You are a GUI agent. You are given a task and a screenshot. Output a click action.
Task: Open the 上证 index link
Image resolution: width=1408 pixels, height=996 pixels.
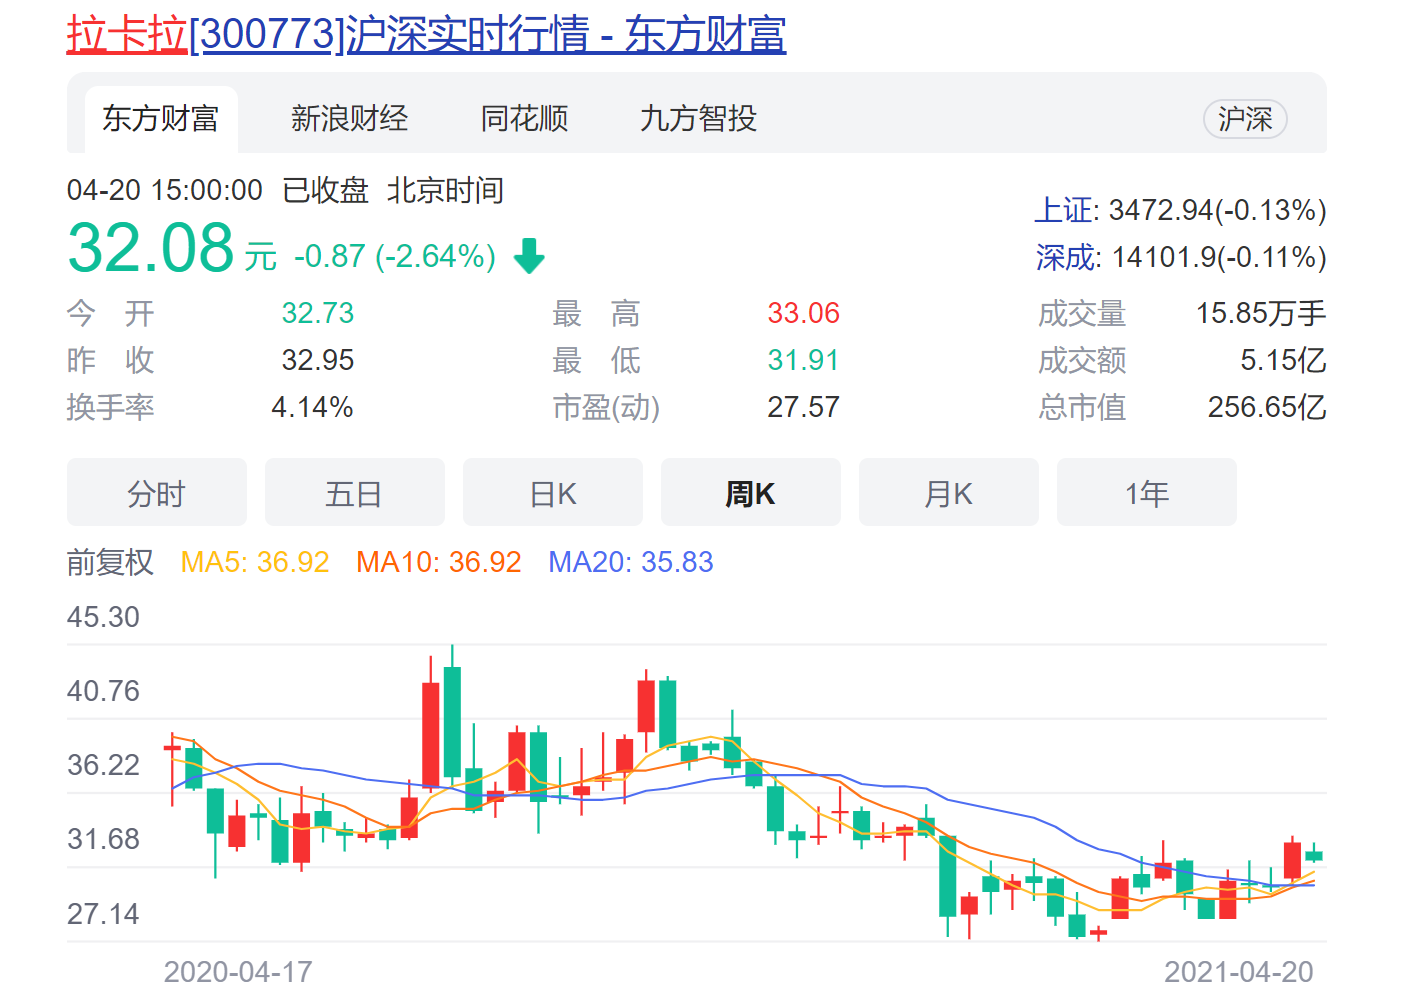tap(1064, 210)
